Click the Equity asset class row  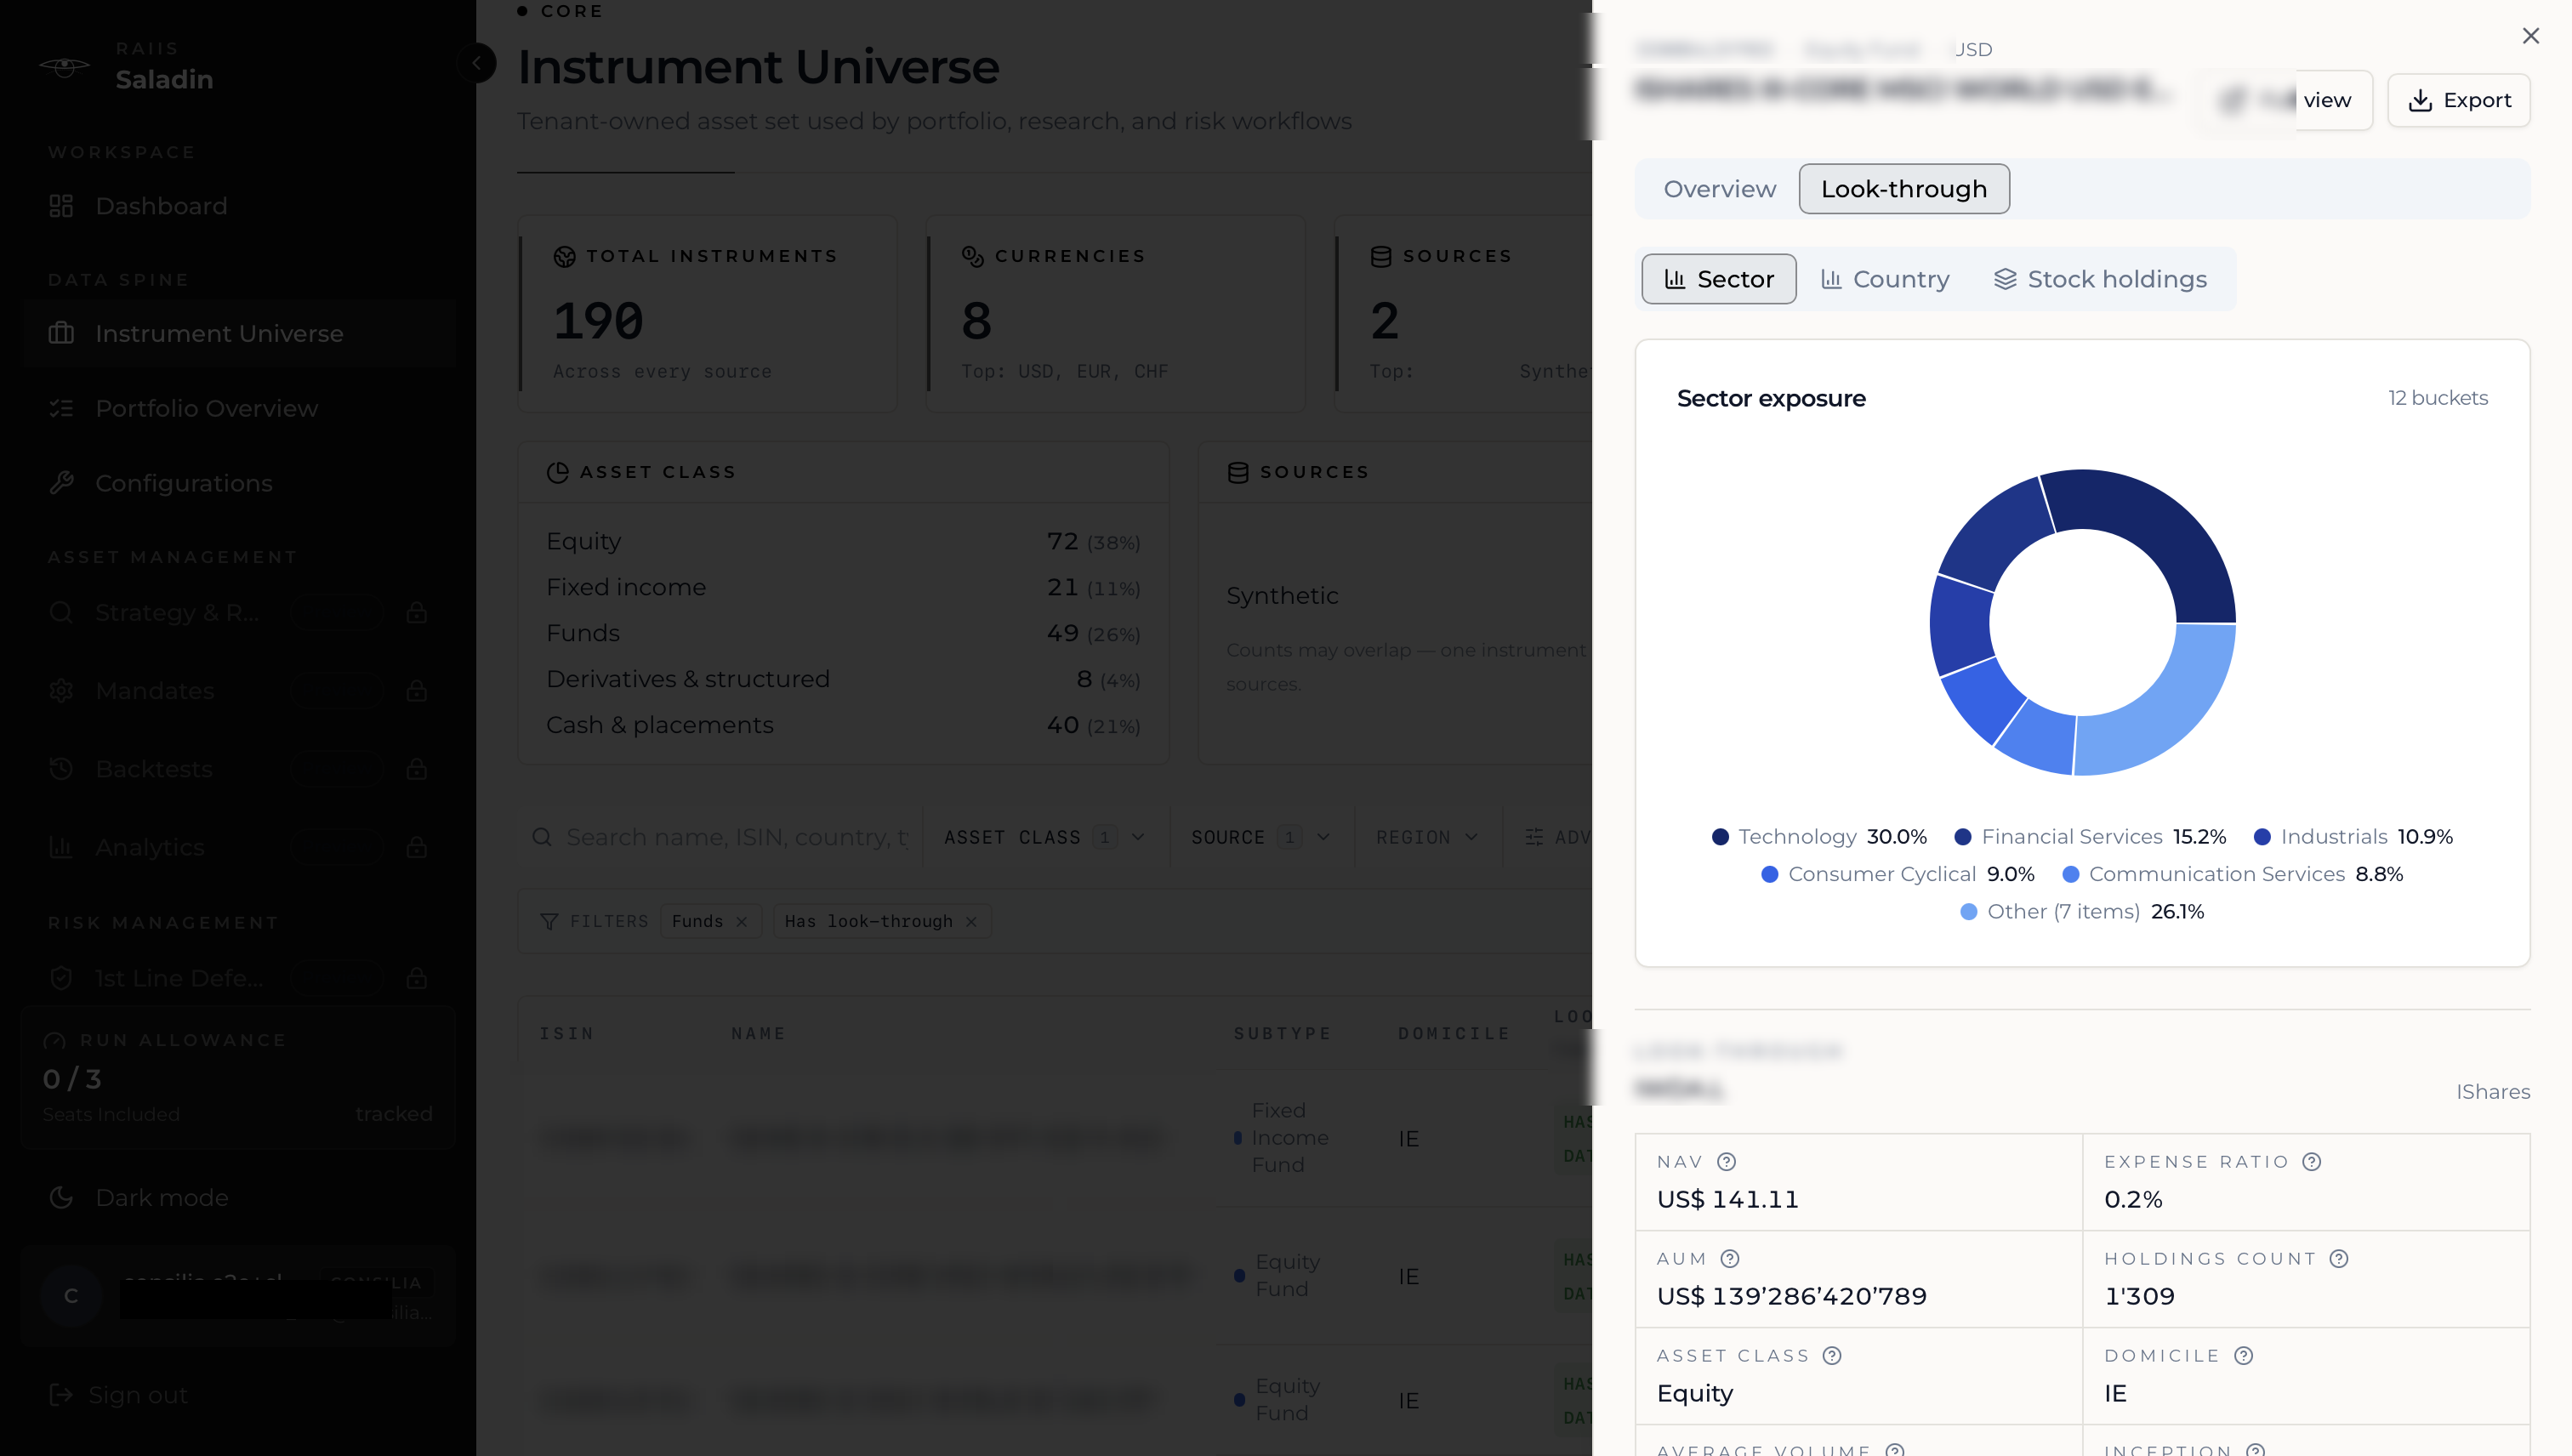click(x=843, y=541)
